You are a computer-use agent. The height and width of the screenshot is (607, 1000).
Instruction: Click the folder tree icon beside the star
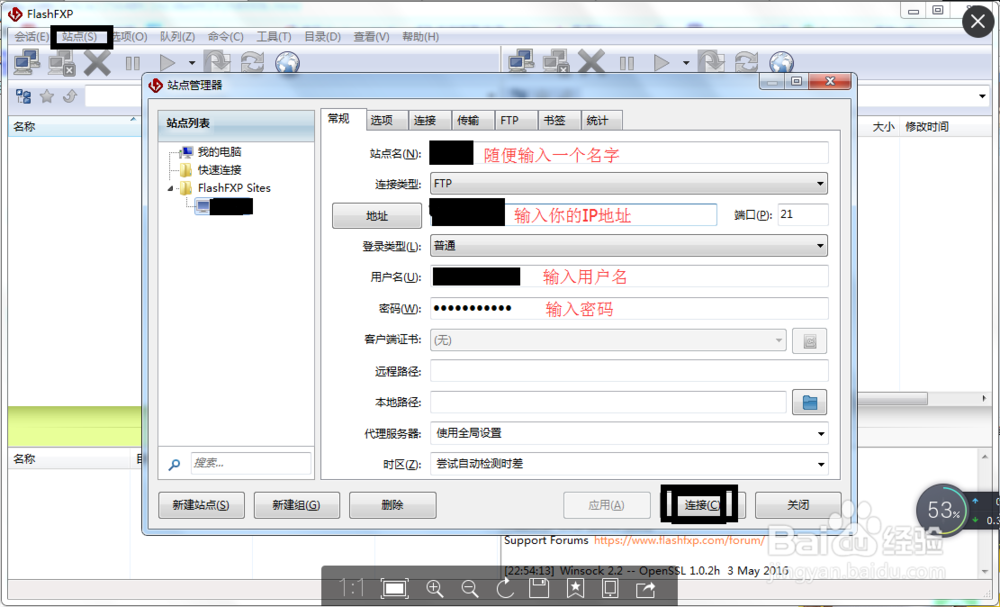click(x=24, y=96)
